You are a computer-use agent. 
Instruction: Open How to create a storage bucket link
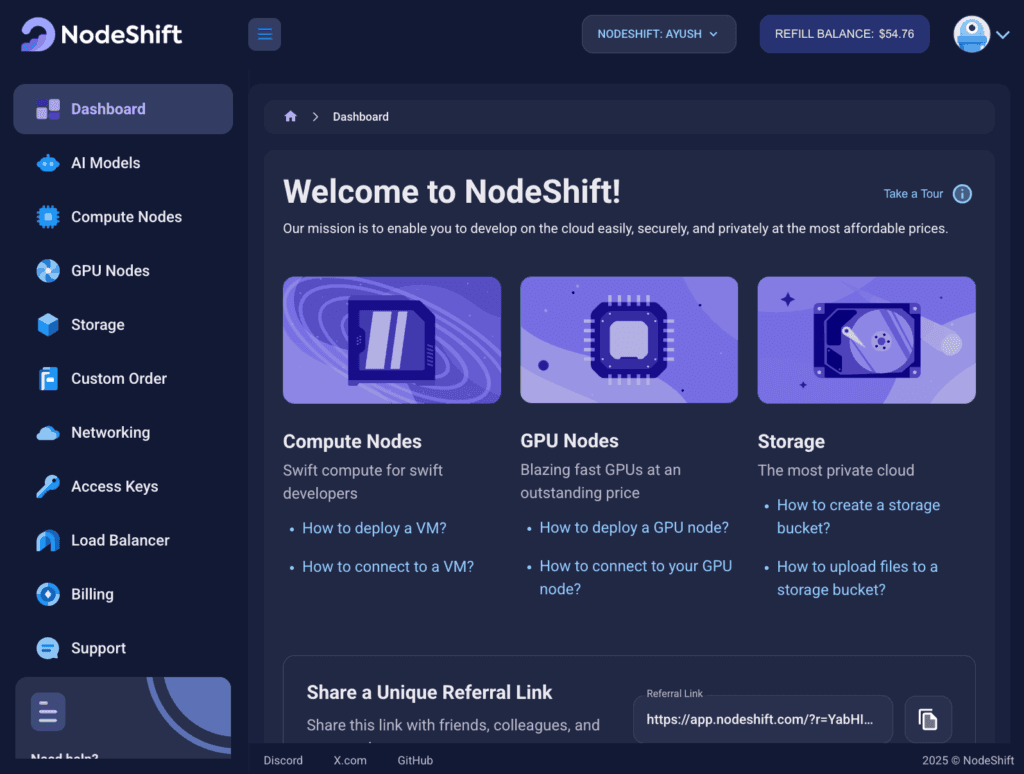click(858, 516)
